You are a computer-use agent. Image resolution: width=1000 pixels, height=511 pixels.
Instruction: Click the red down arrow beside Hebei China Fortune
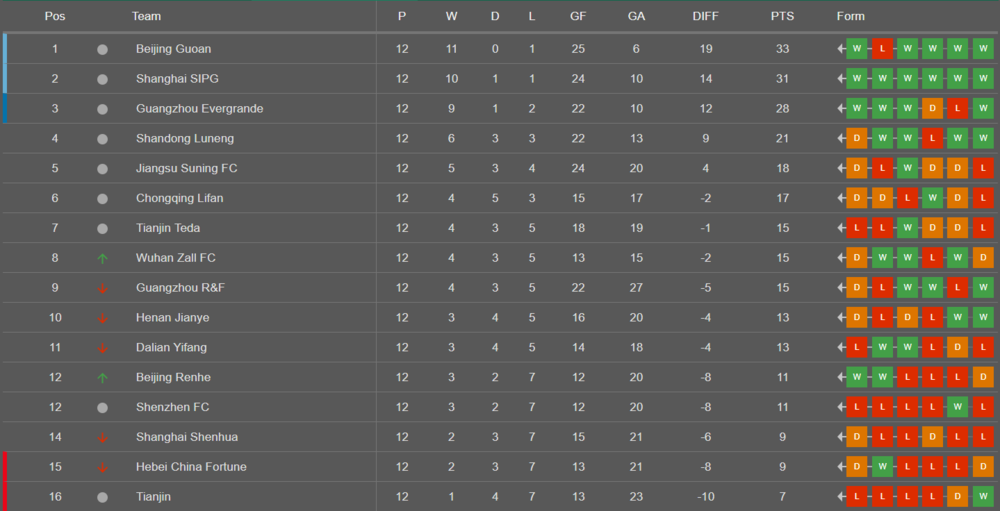(x=102, y=468)
